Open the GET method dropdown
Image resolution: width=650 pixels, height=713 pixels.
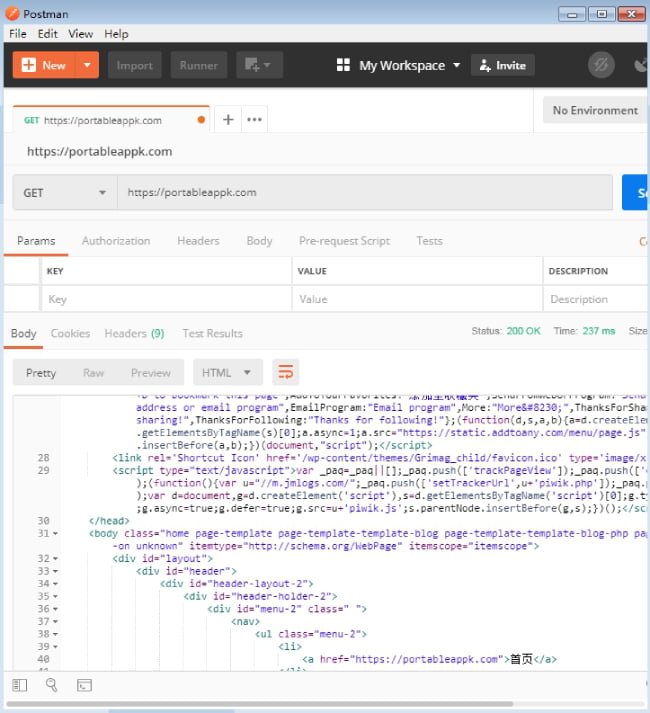tap(65, 193)
